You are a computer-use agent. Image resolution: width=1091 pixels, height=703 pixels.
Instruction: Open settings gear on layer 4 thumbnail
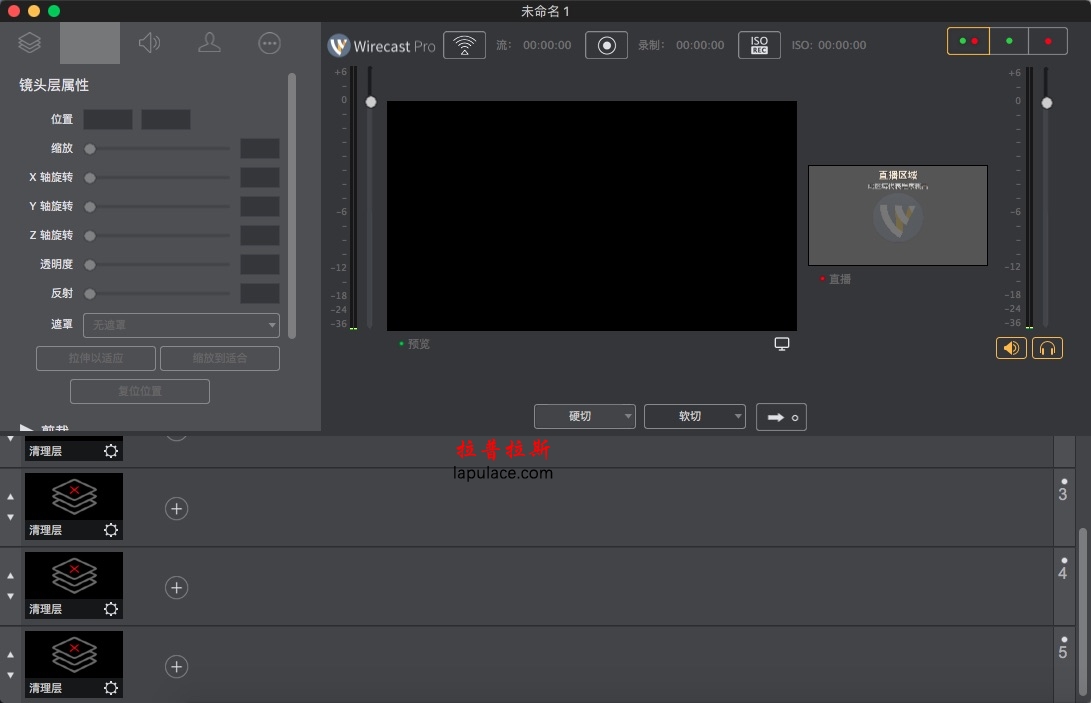111,609
